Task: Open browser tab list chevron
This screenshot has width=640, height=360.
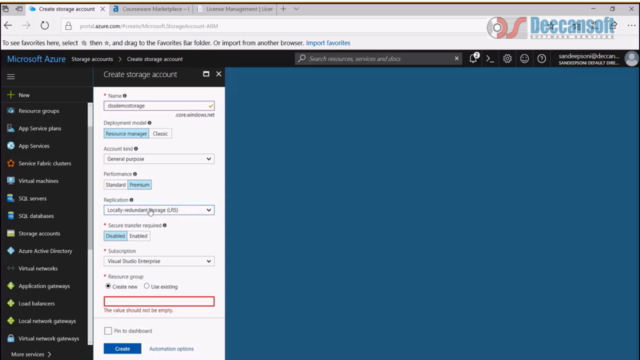Action: [x=296, y=9]
